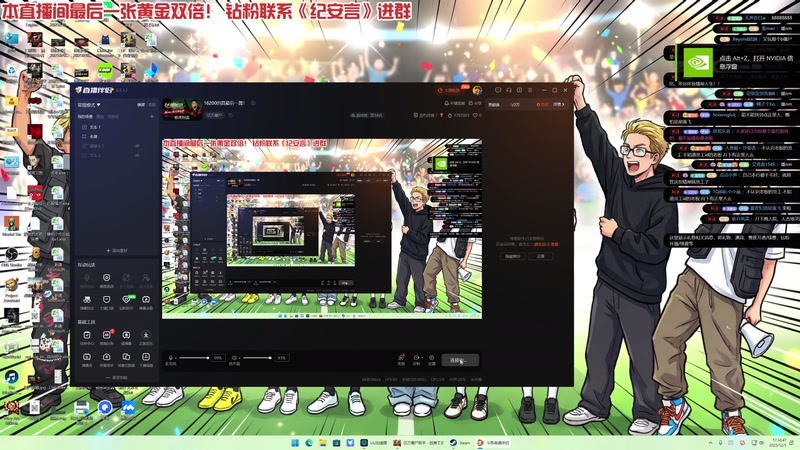800x450 pixels.
Task: Refresh the stream category tag
Action: pos(230,115)
